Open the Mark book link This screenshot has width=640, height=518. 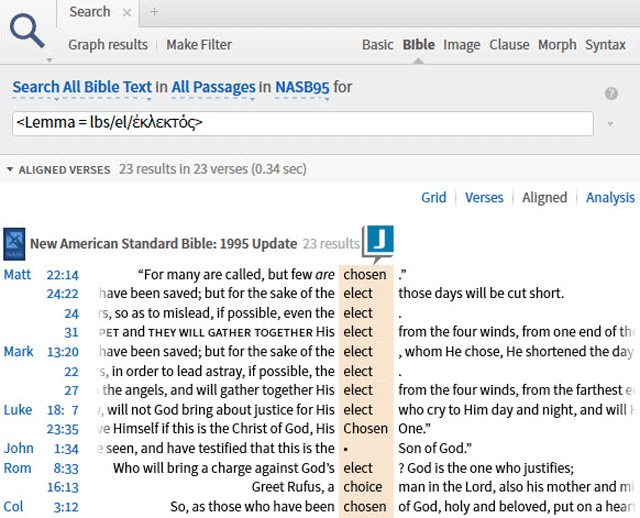pyautogui.click(x=18, y=351)
